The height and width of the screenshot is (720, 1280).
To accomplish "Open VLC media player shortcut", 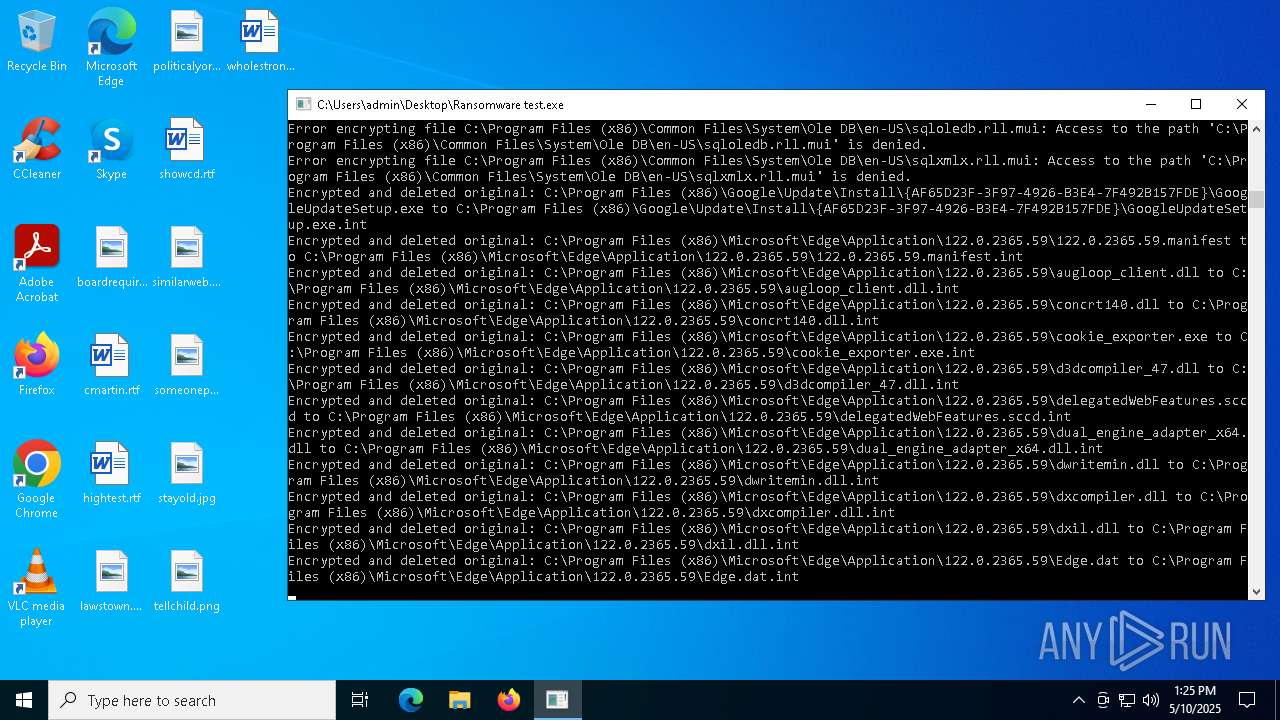I will click(x=37, y=588).
